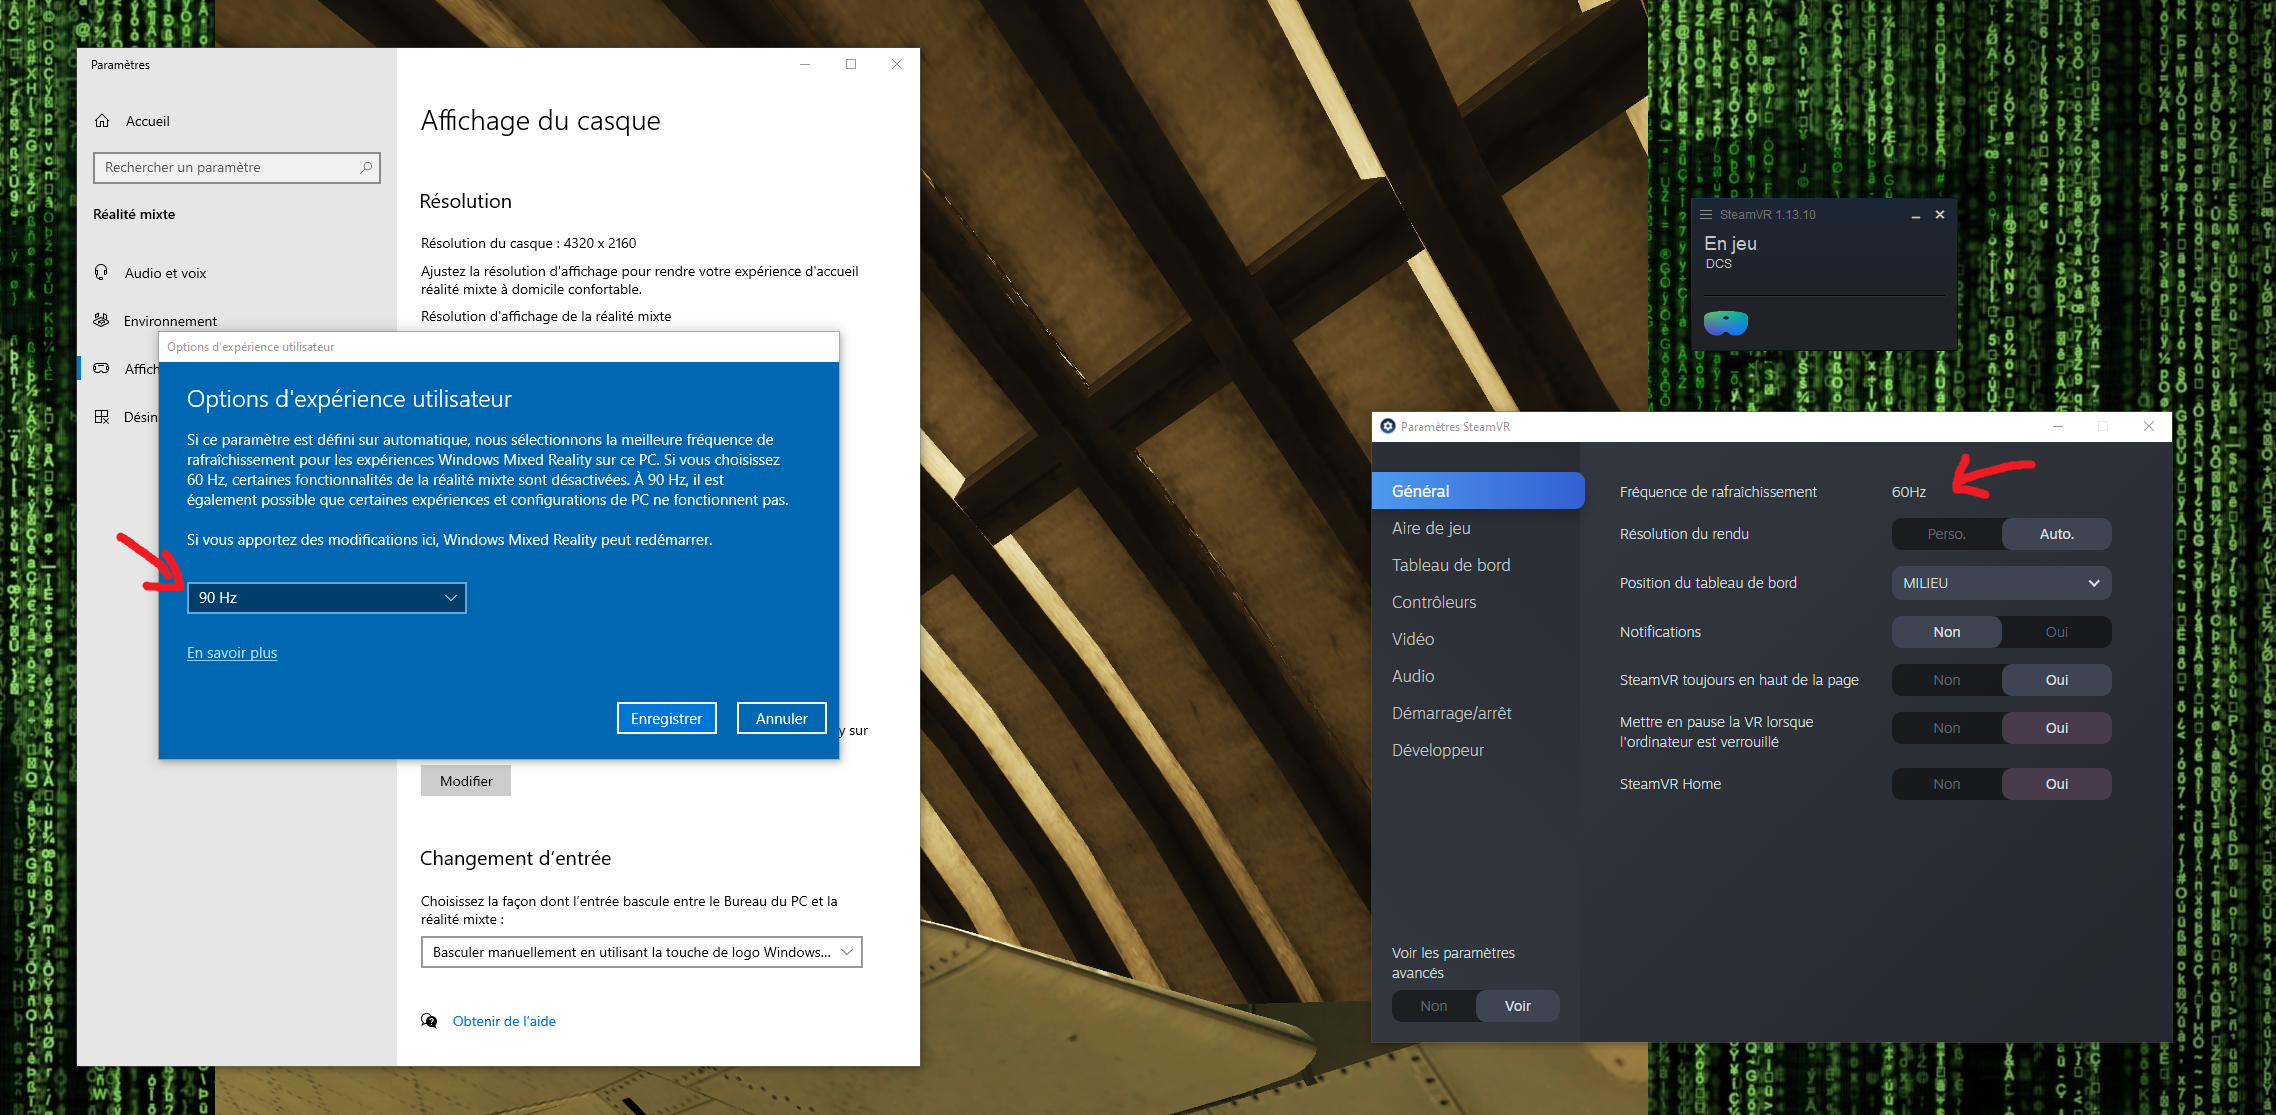The width and height of the screenshot is (2276, 1115).
Task: Click the Désinstaller icon in sidebar
Action: coord(101,417)
